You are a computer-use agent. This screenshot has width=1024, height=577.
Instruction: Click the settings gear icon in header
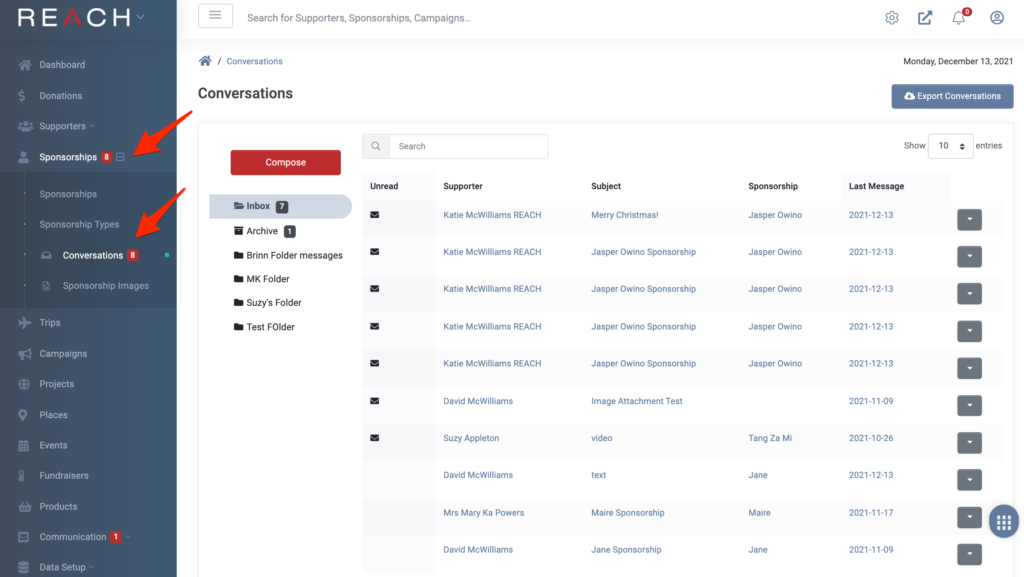892,18
